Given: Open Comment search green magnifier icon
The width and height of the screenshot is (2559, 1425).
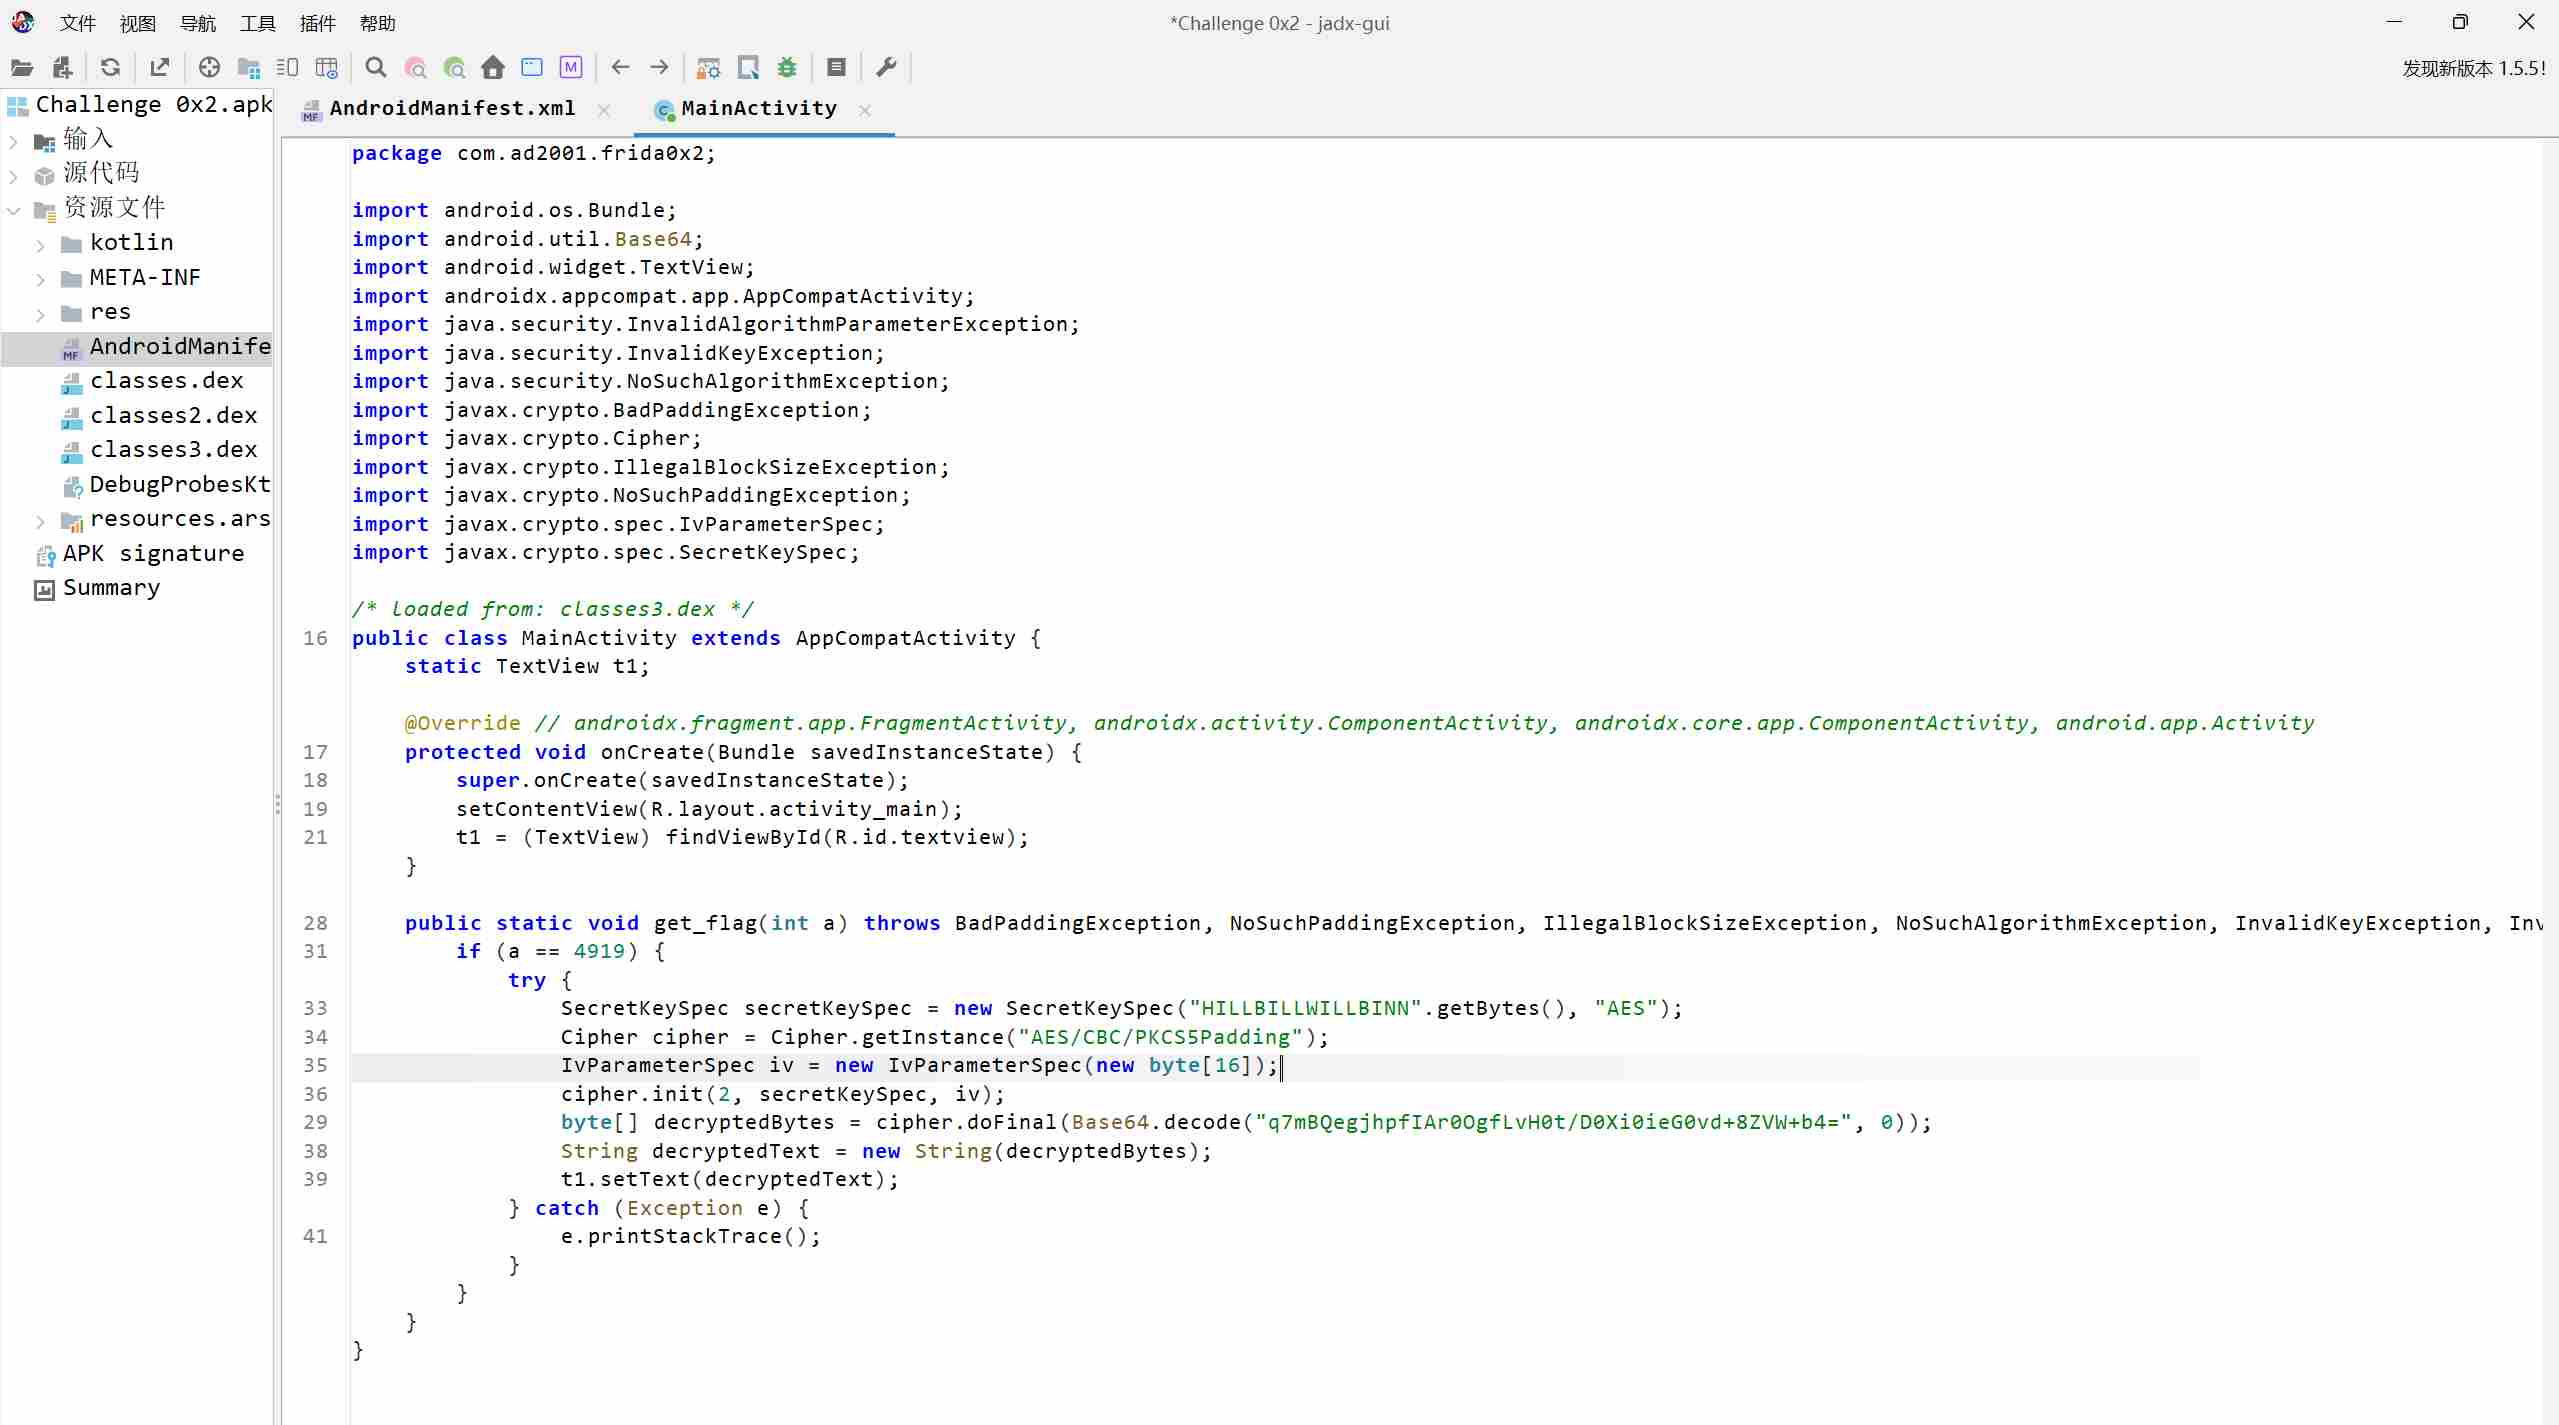Looking at the screenshot, I should [x=454, y=68].
